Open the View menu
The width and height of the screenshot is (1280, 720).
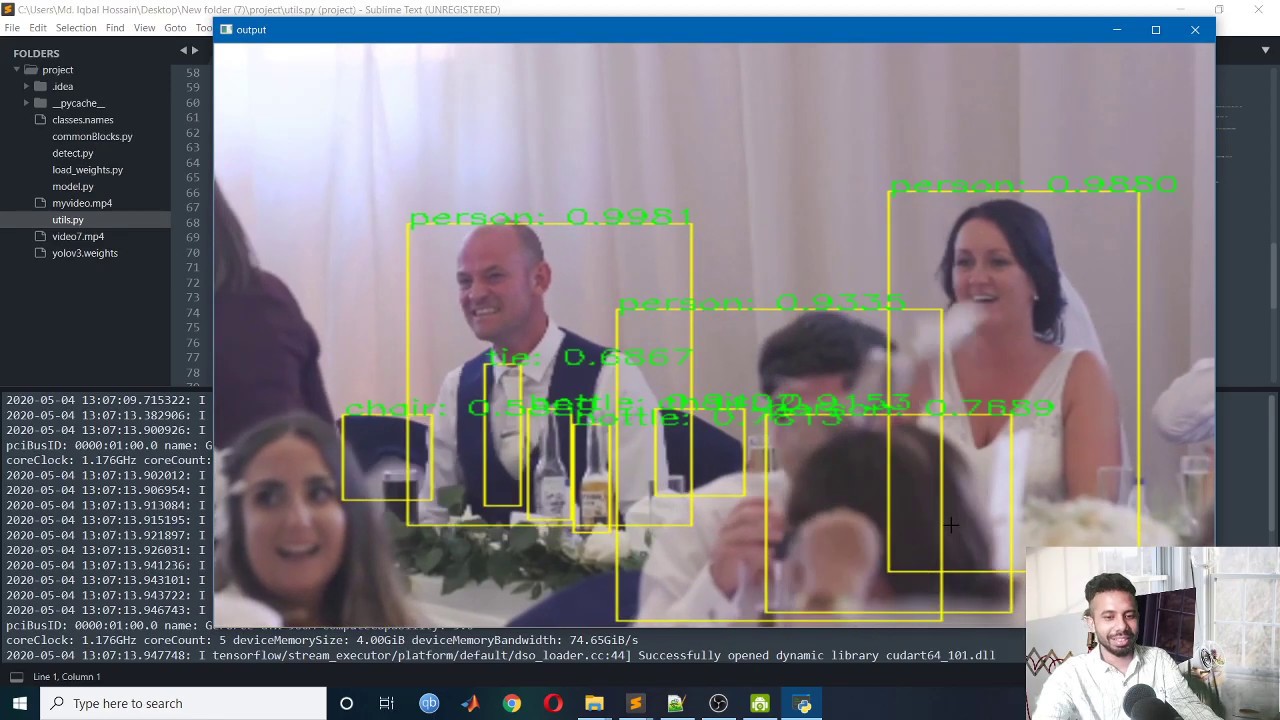point(144,28)
